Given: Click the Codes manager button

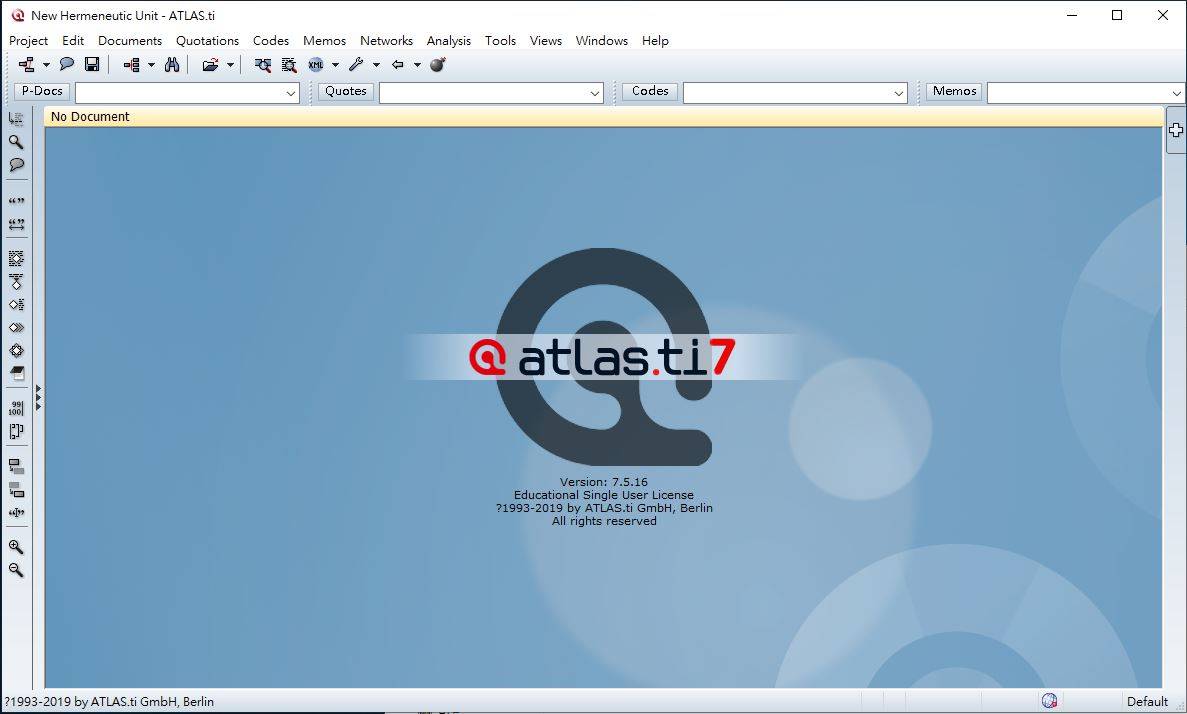Looking at the screenshot, I should [650, 92].
